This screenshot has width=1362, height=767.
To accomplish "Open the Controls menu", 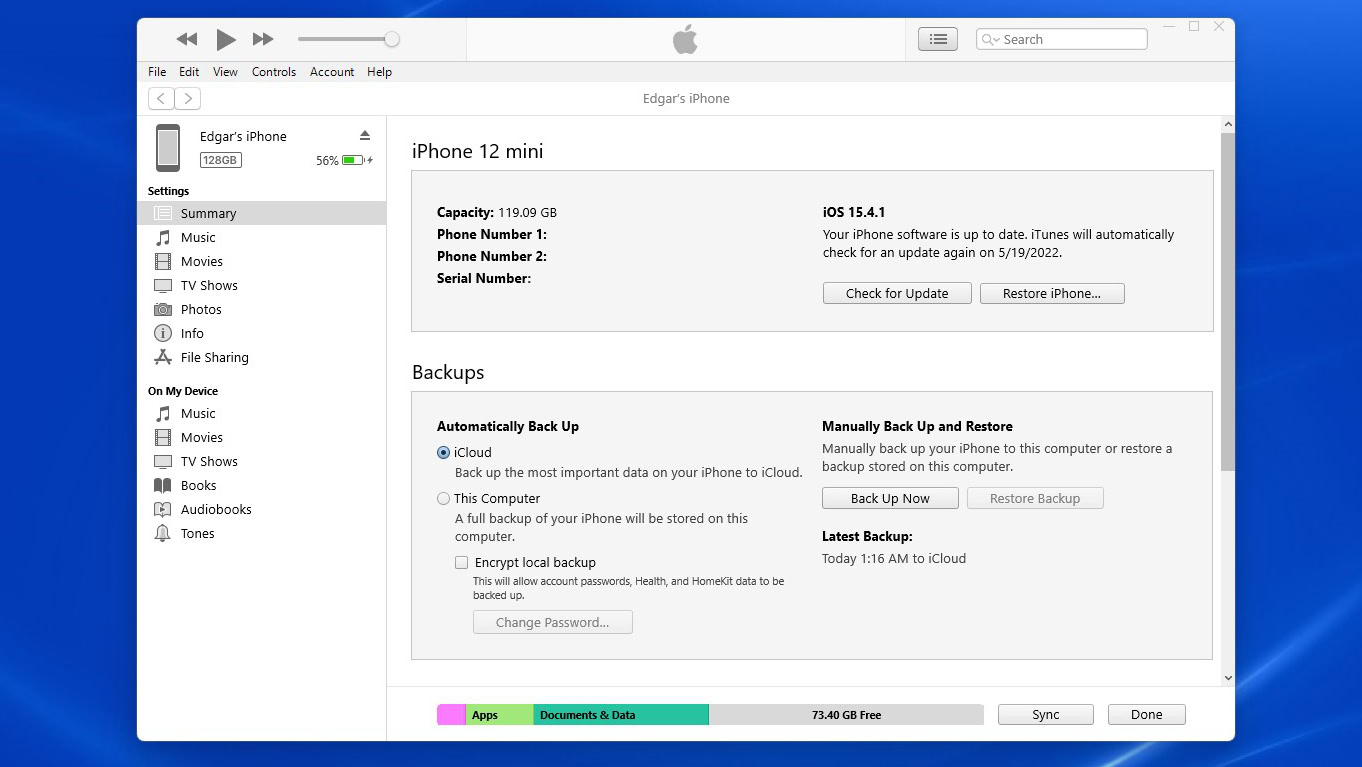I will point(274,72).
